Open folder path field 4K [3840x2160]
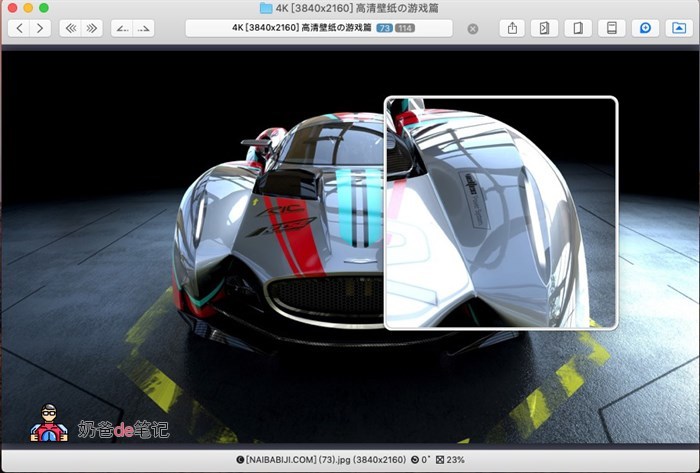Screen dimensions: 700x473 point(290,28)
